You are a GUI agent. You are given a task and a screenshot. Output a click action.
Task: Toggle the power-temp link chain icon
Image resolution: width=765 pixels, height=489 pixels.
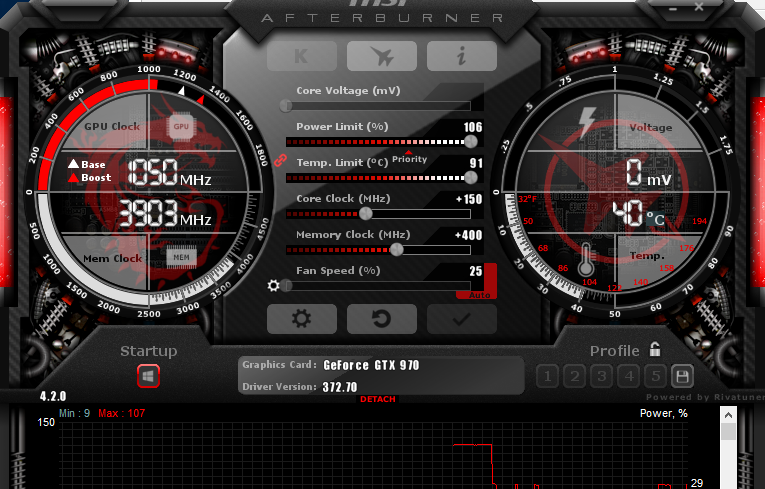280,160
